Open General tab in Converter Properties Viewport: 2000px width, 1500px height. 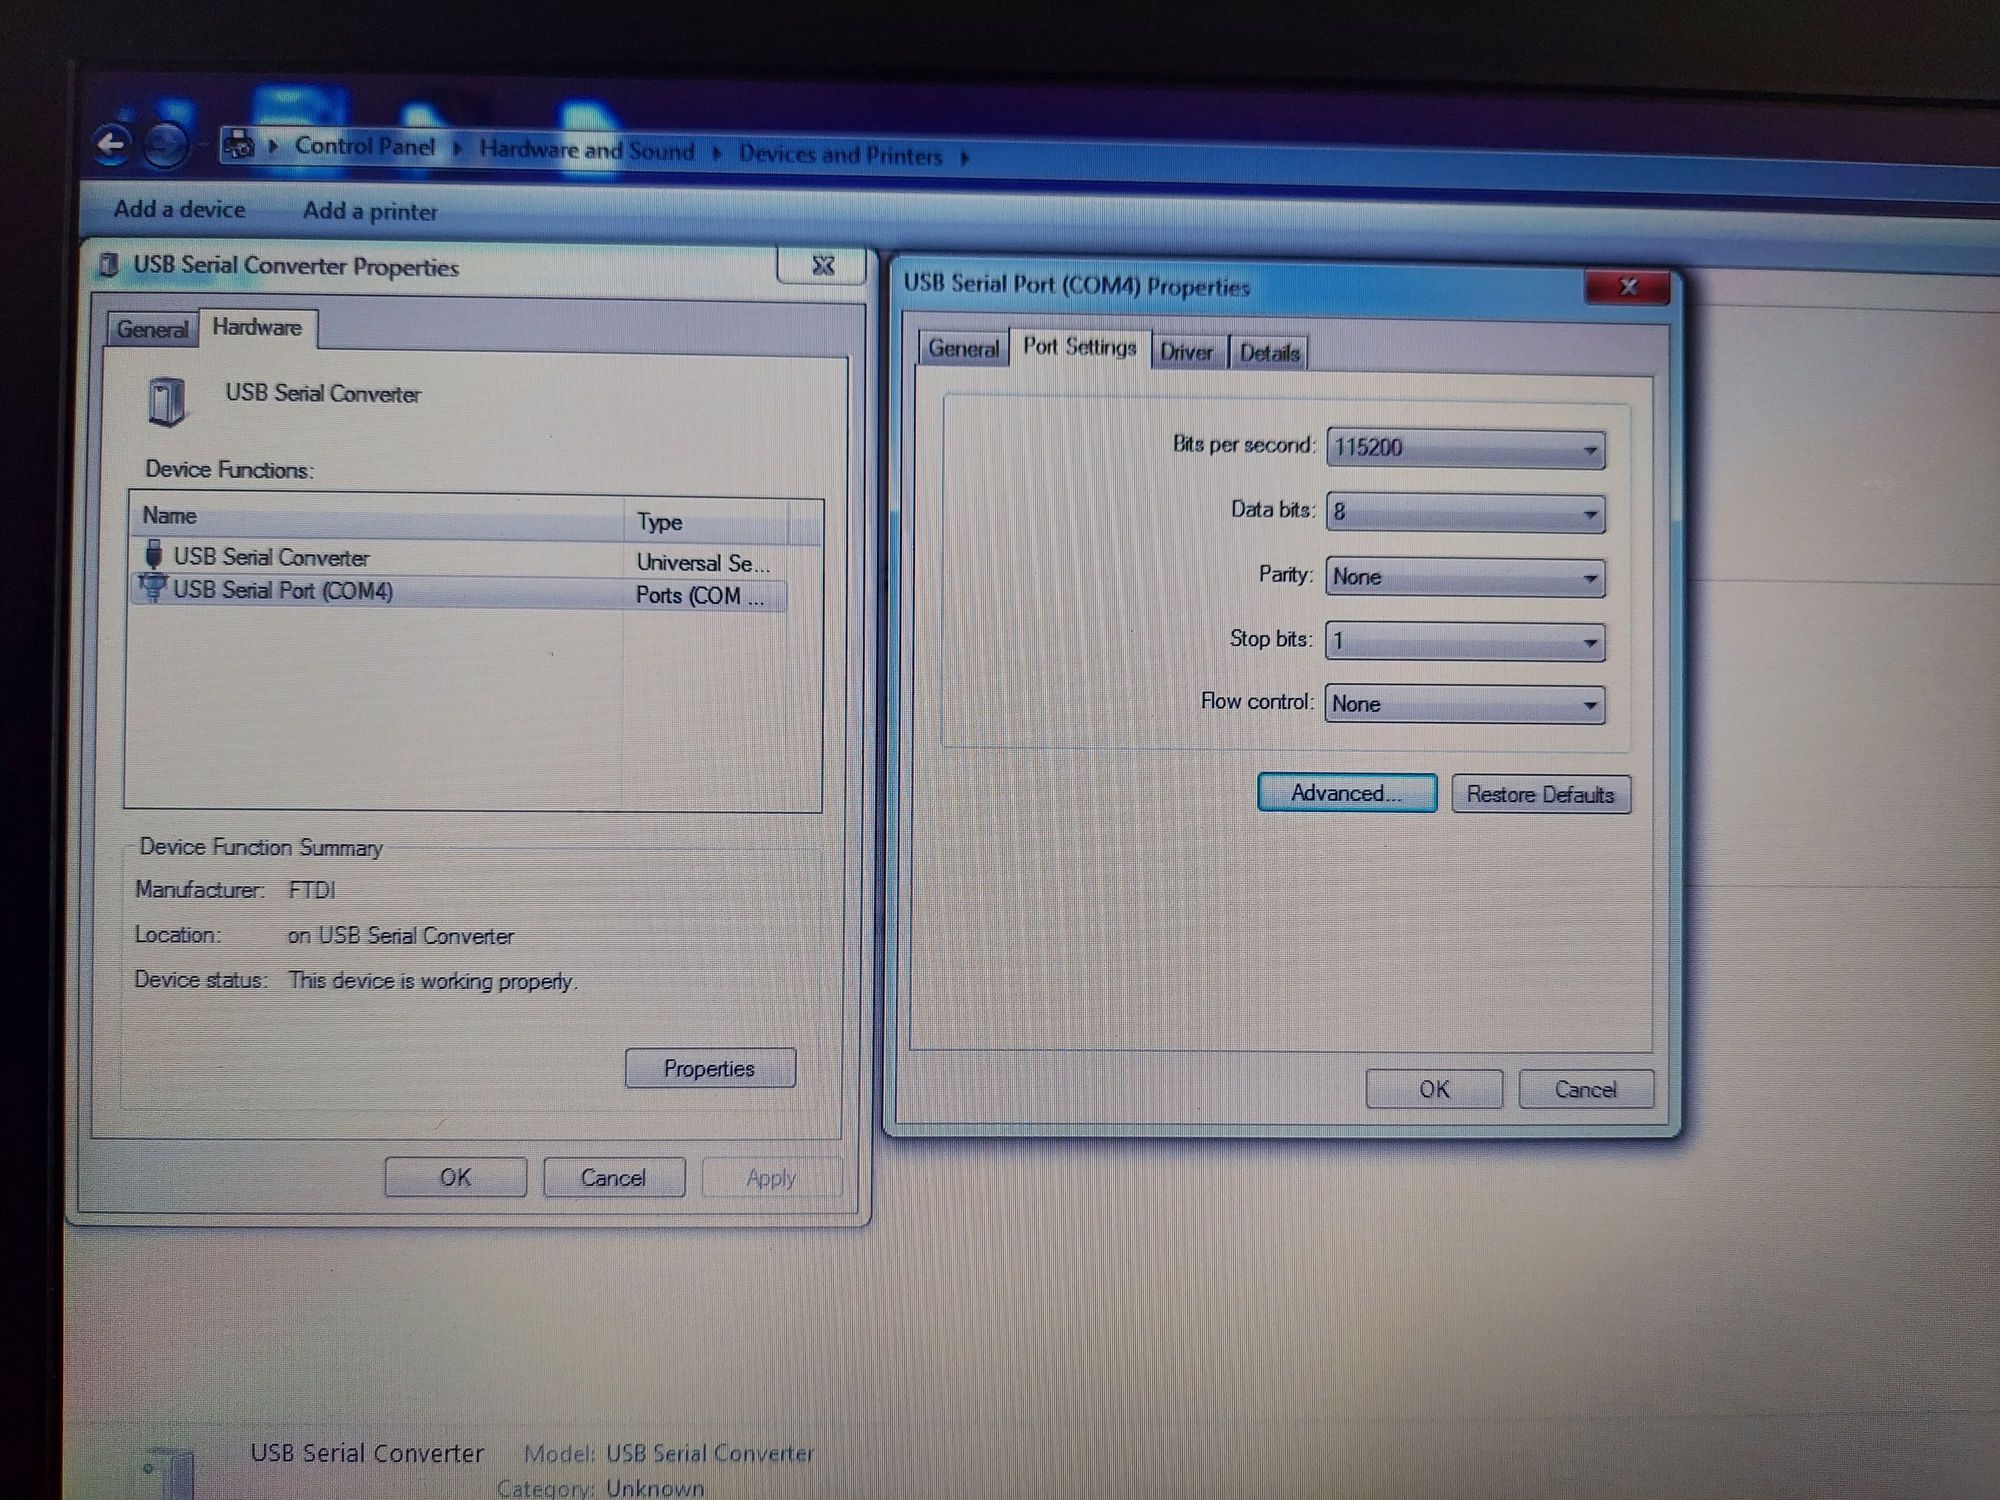point(152,329)
